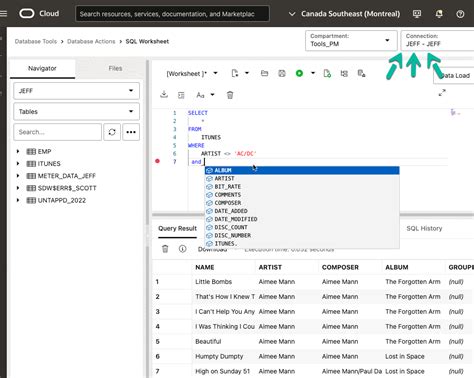Open the Compartment Tools_PM dropdown
The image size is (474, 378).
[x=351, y=40]
